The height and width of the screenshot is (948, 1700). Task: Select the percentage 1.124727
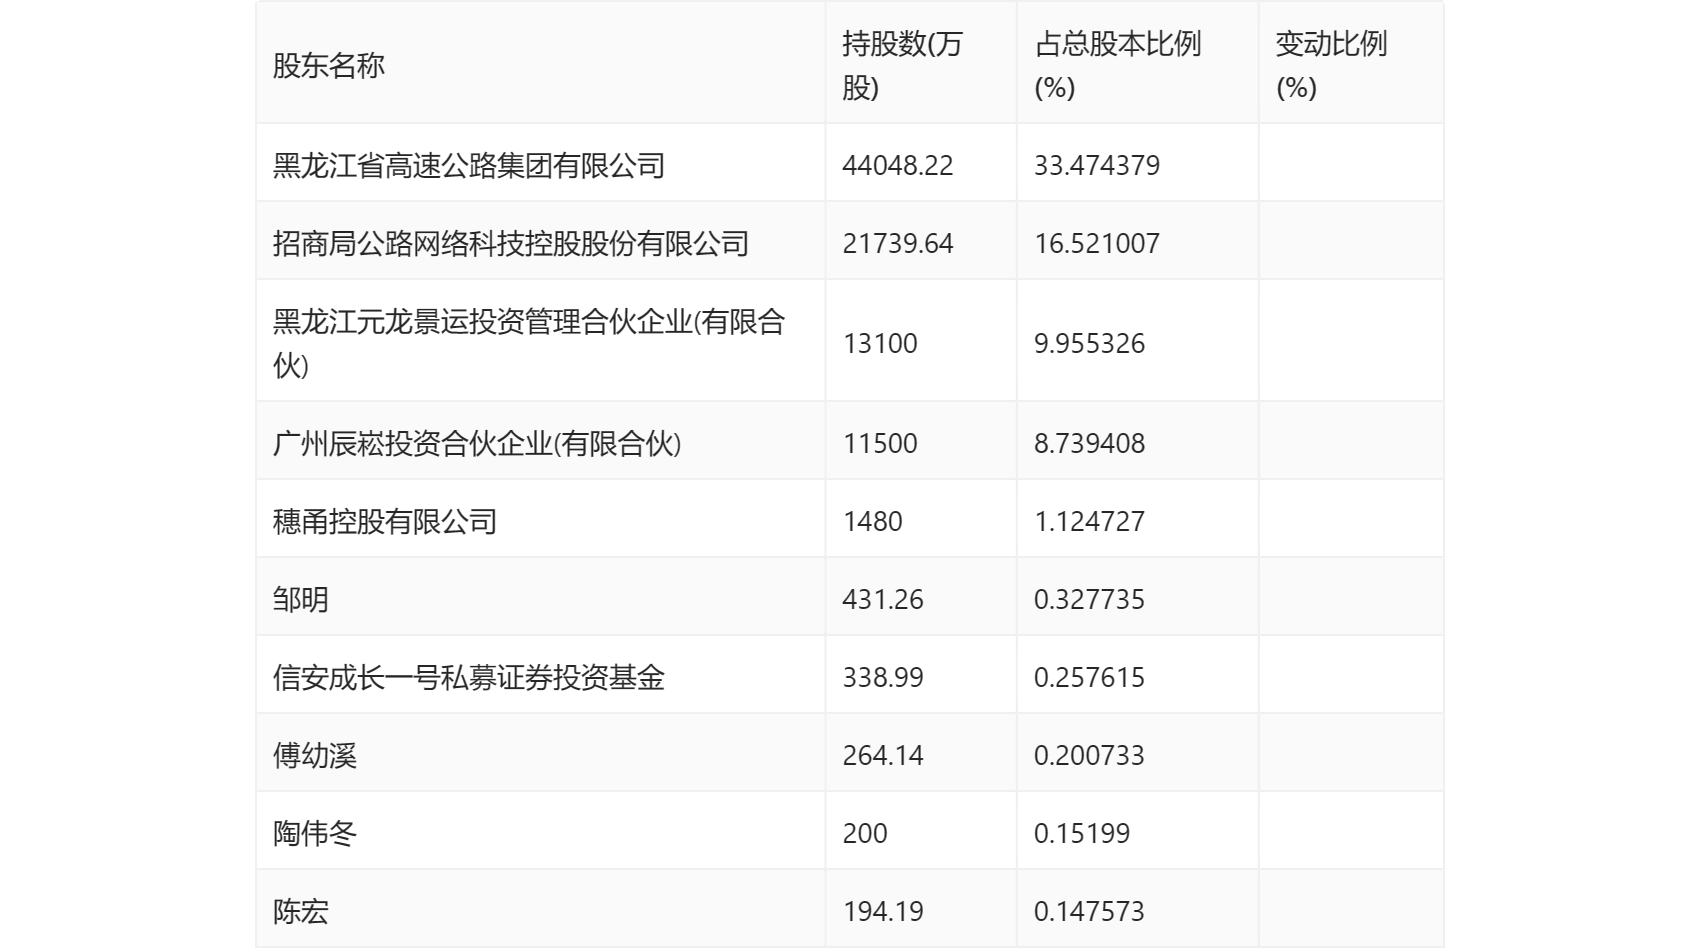click(x=1089, y=521)
